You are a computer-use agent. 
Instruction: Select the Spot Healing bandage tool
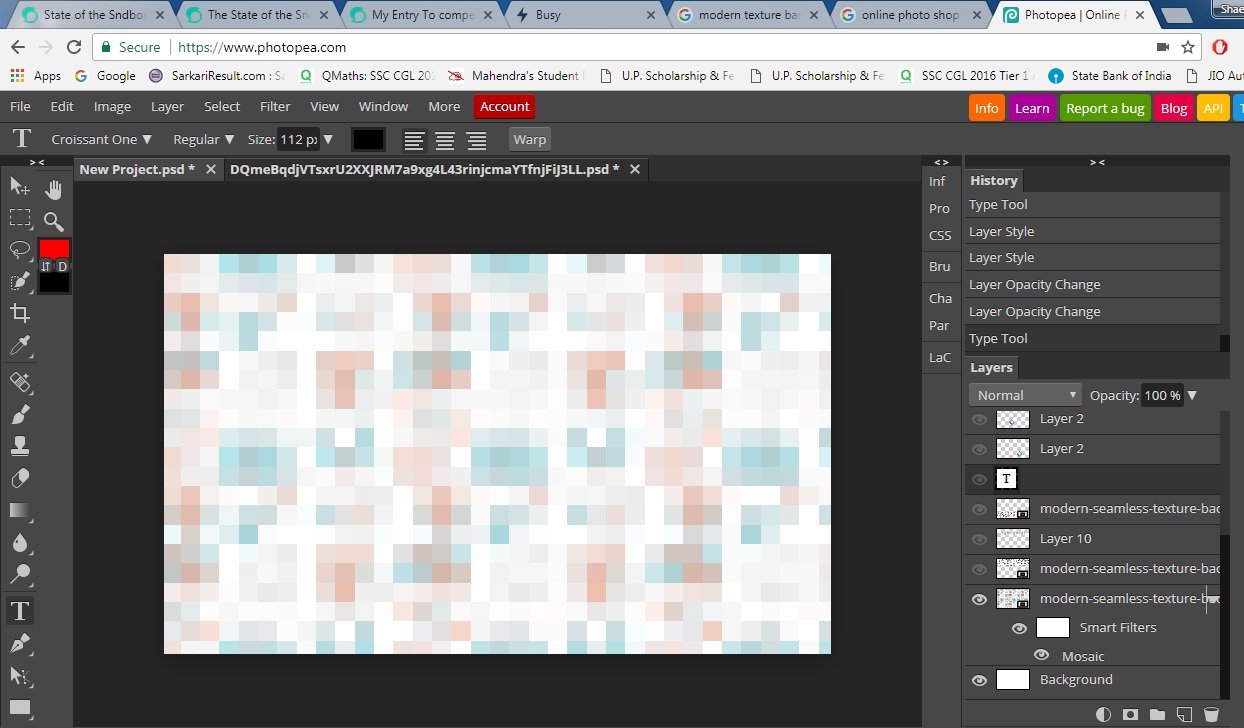pos(20,381)
